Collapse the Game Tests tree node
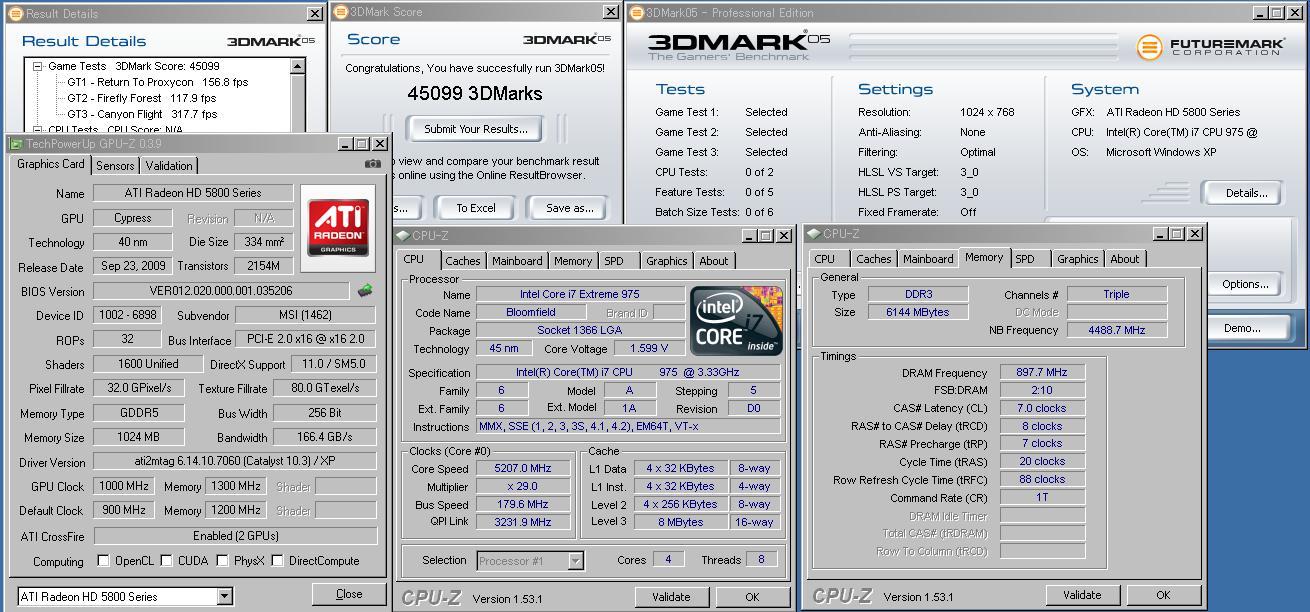Viewport: 1310px width, 612px height. pyautogui.click(x=38, y=66)
